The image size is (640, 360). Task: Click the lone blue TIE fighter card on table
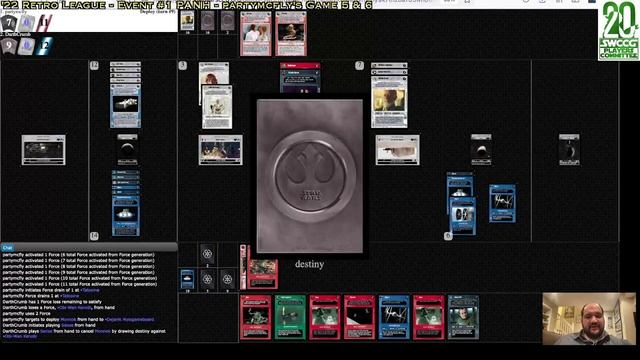click(502, 203)
